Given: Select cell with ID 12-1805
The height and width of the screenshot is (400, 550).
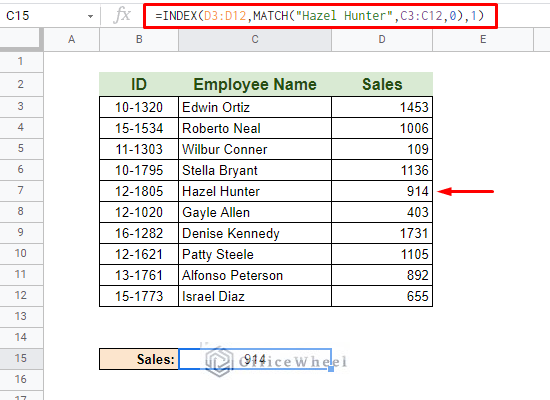Looking at the screenshot, I should [139, 191].
